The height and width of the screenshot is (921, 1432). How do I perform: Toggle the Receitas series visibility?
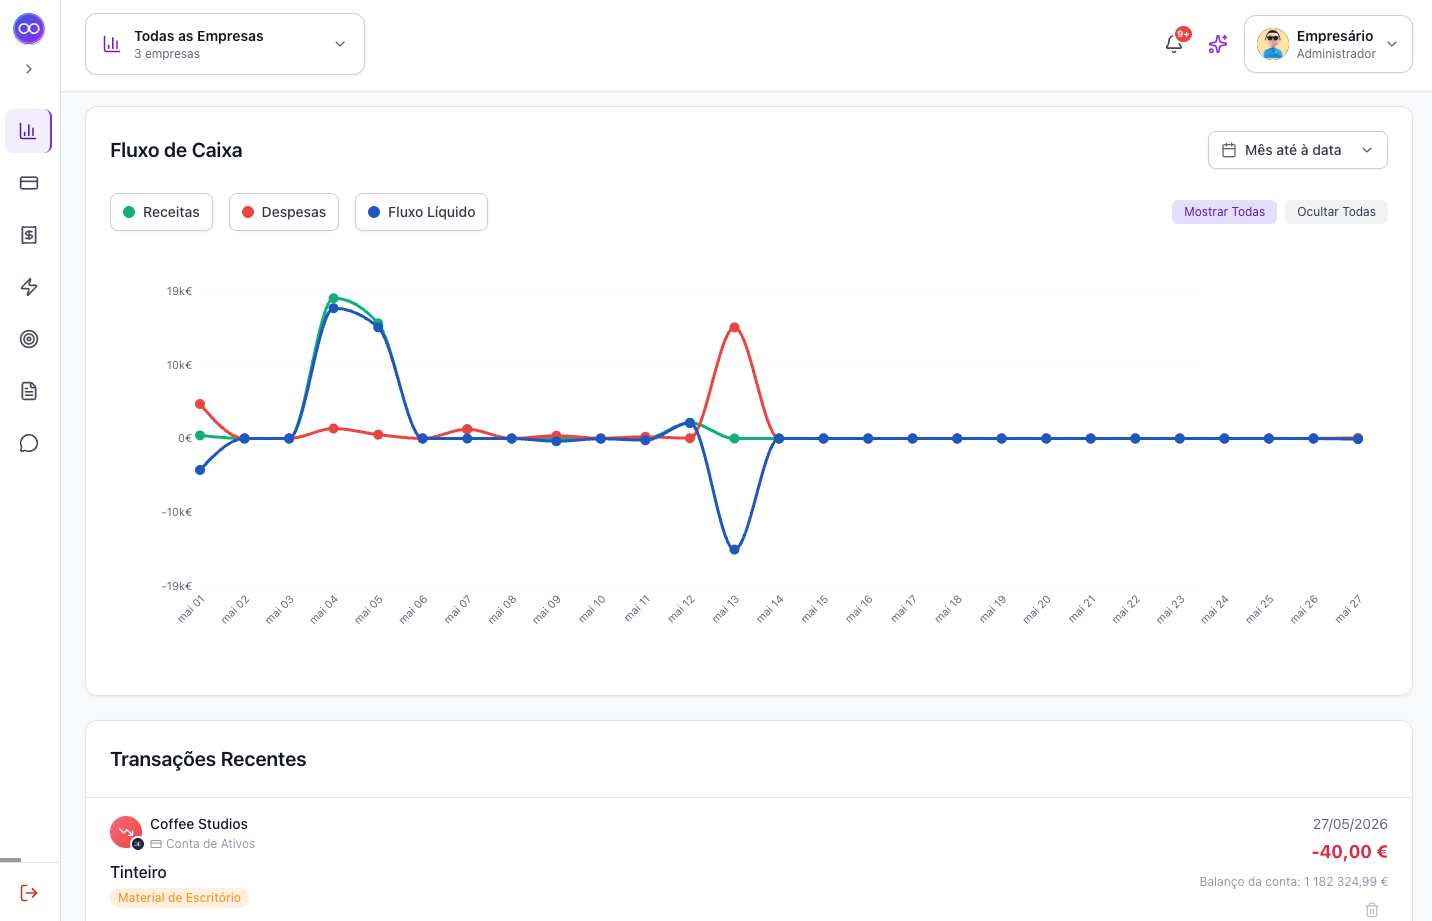161,212
